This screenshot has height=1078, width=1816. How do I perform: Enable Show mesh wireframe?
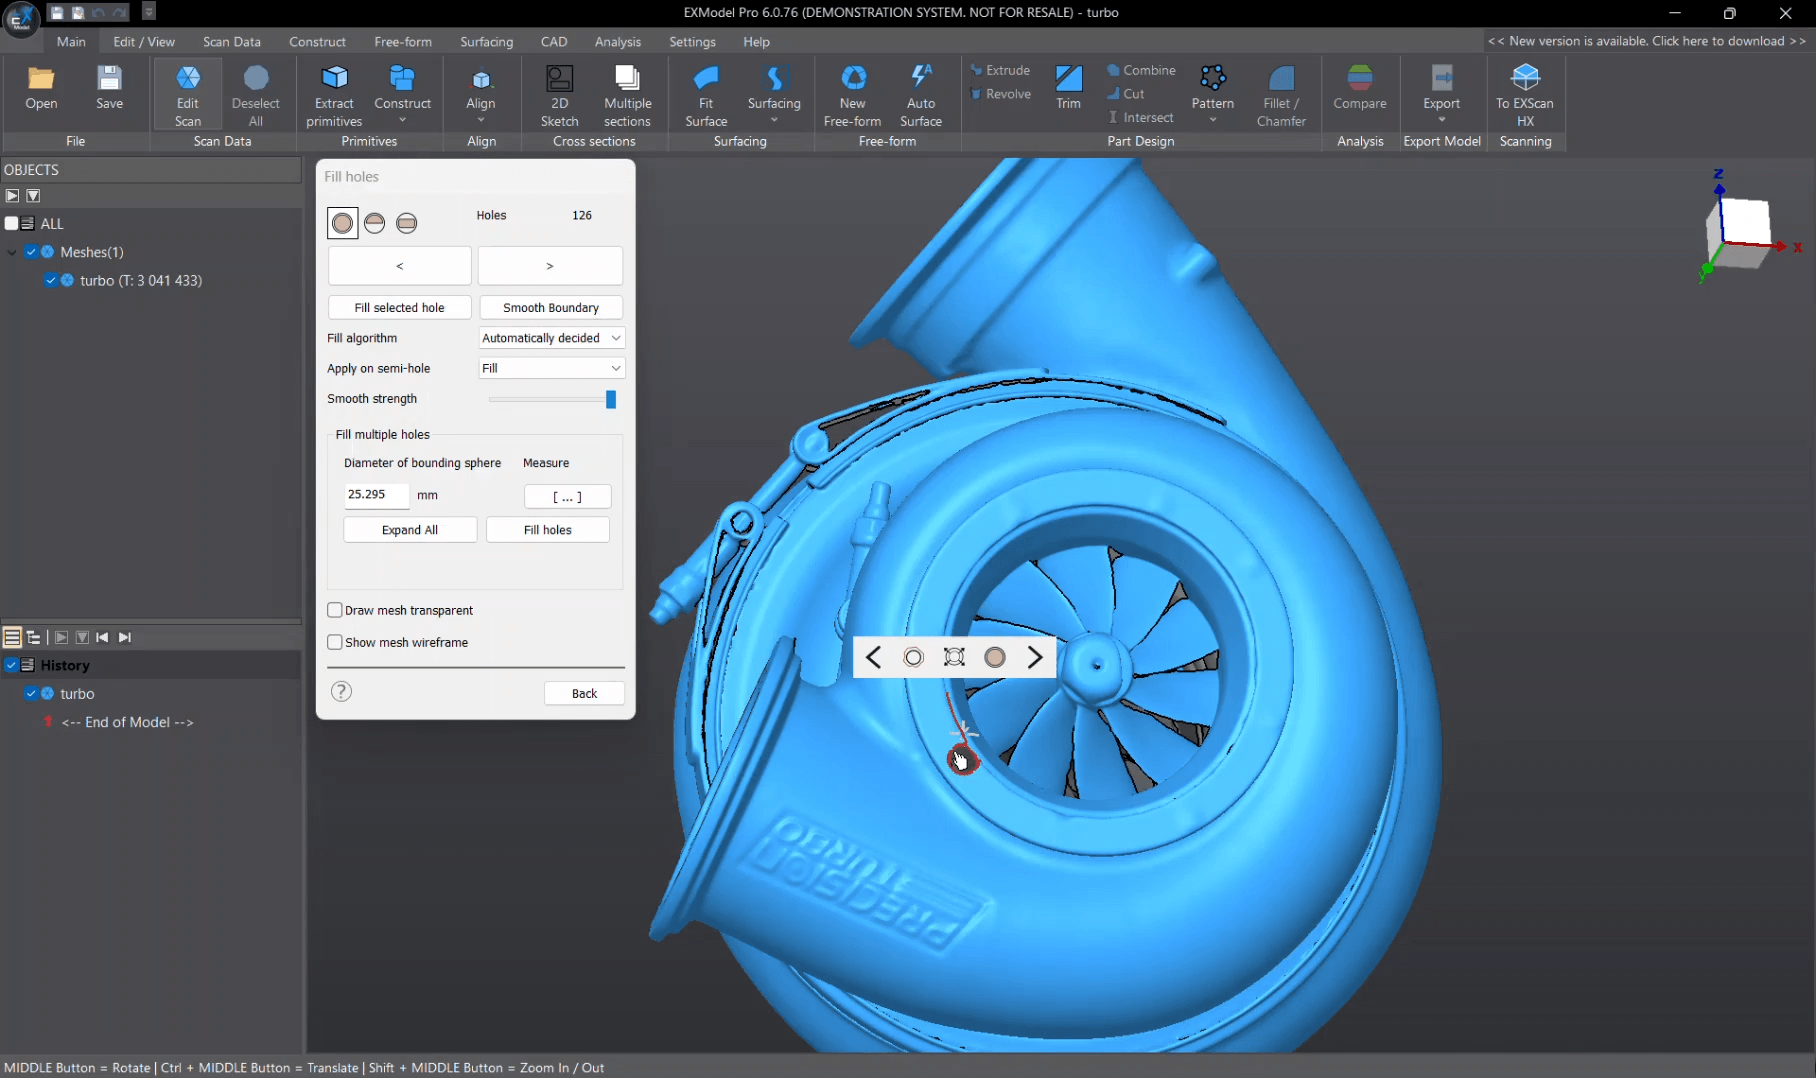pos(335,642)
